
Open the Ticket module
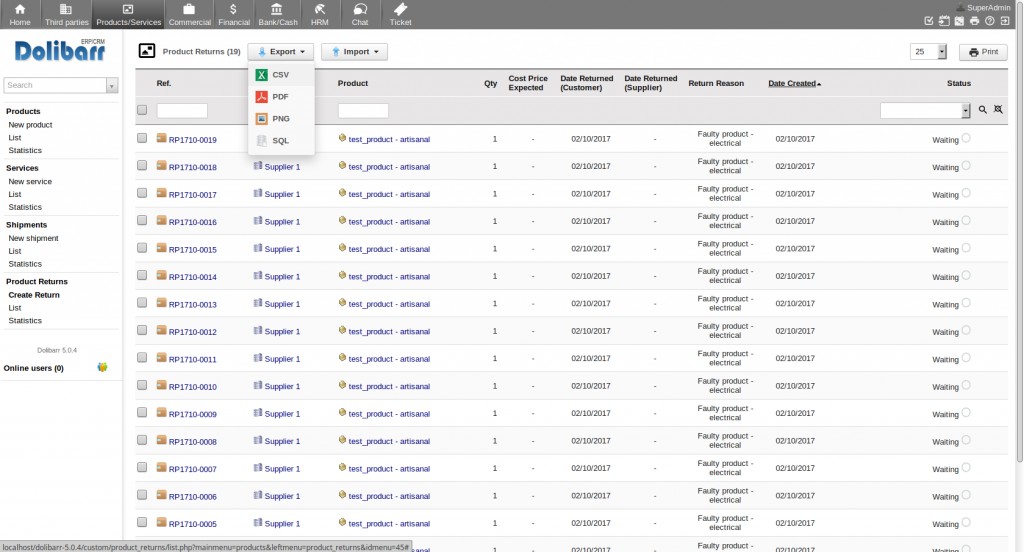click(x=400, y=14)
